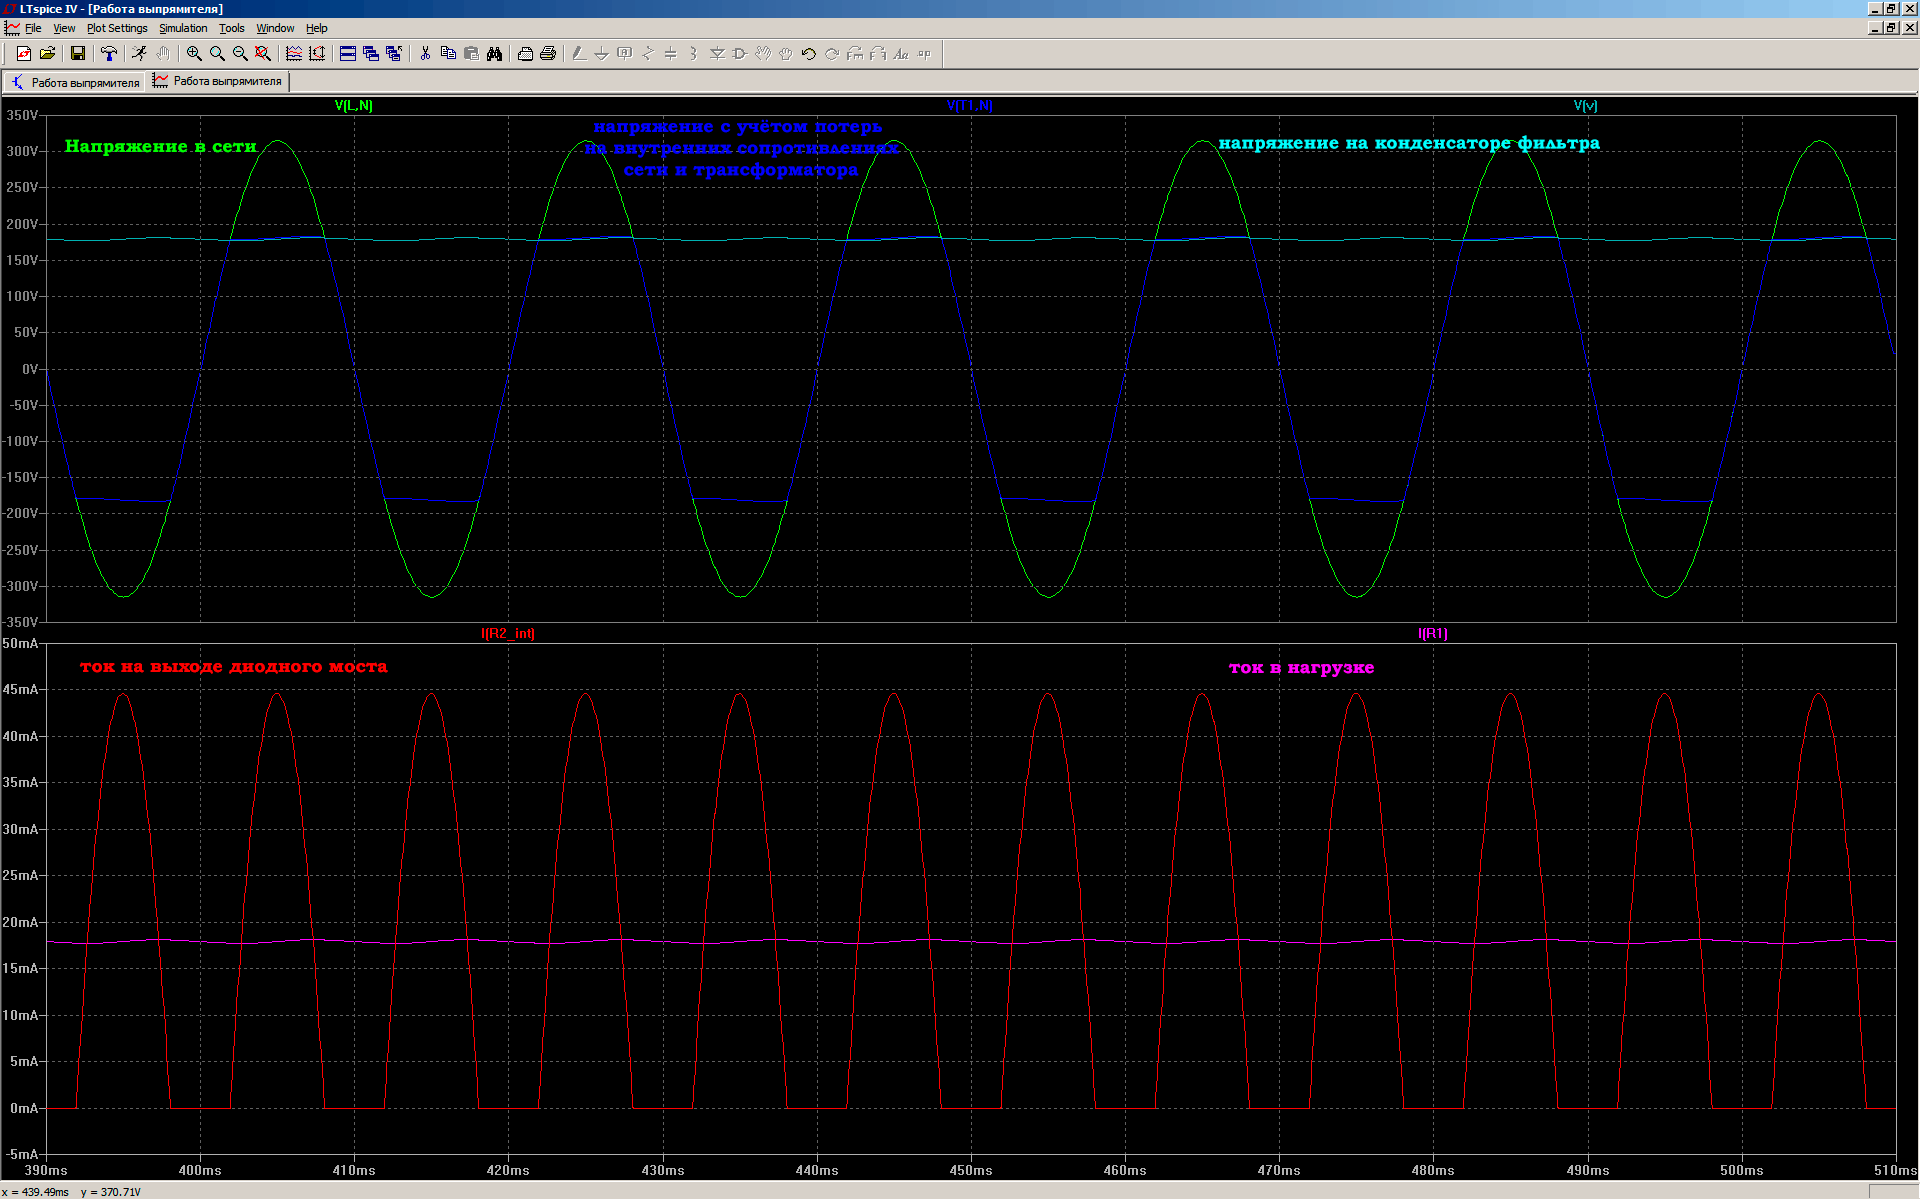Open the Plot Settings menu

(x=117, y=28)
